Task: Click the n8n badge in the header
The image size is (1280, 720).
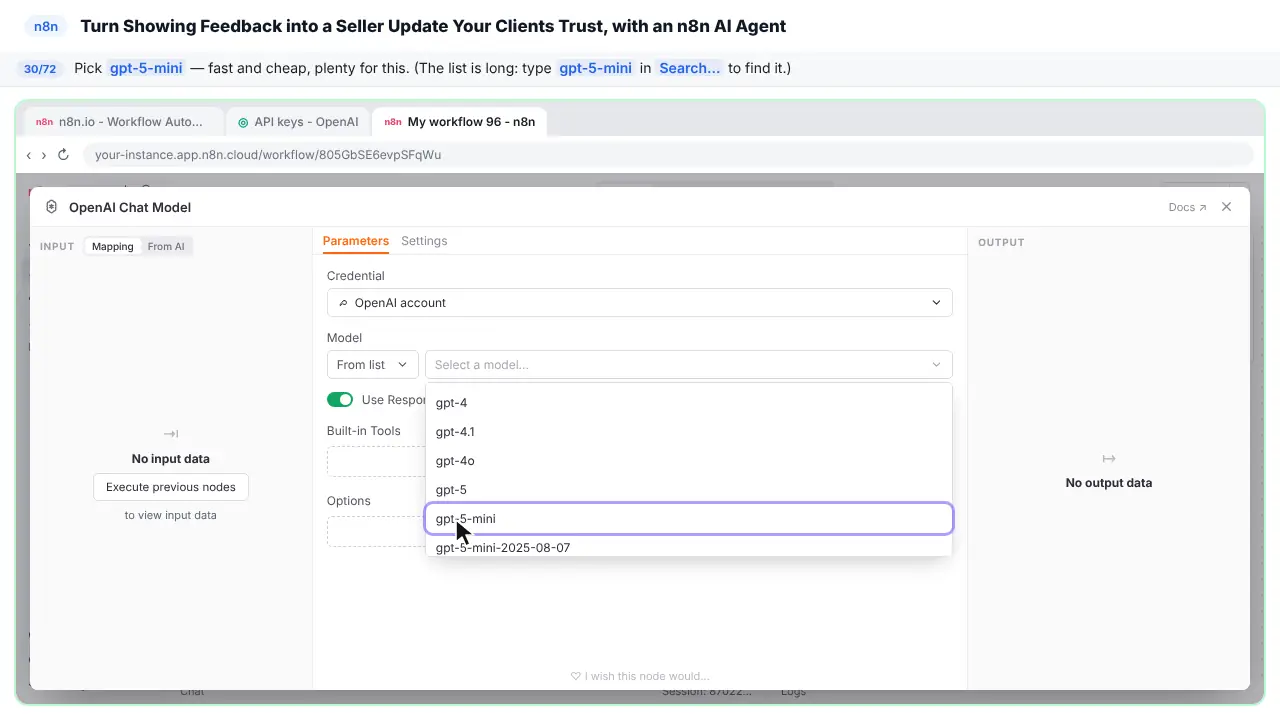Action: (x=46, y=27)
